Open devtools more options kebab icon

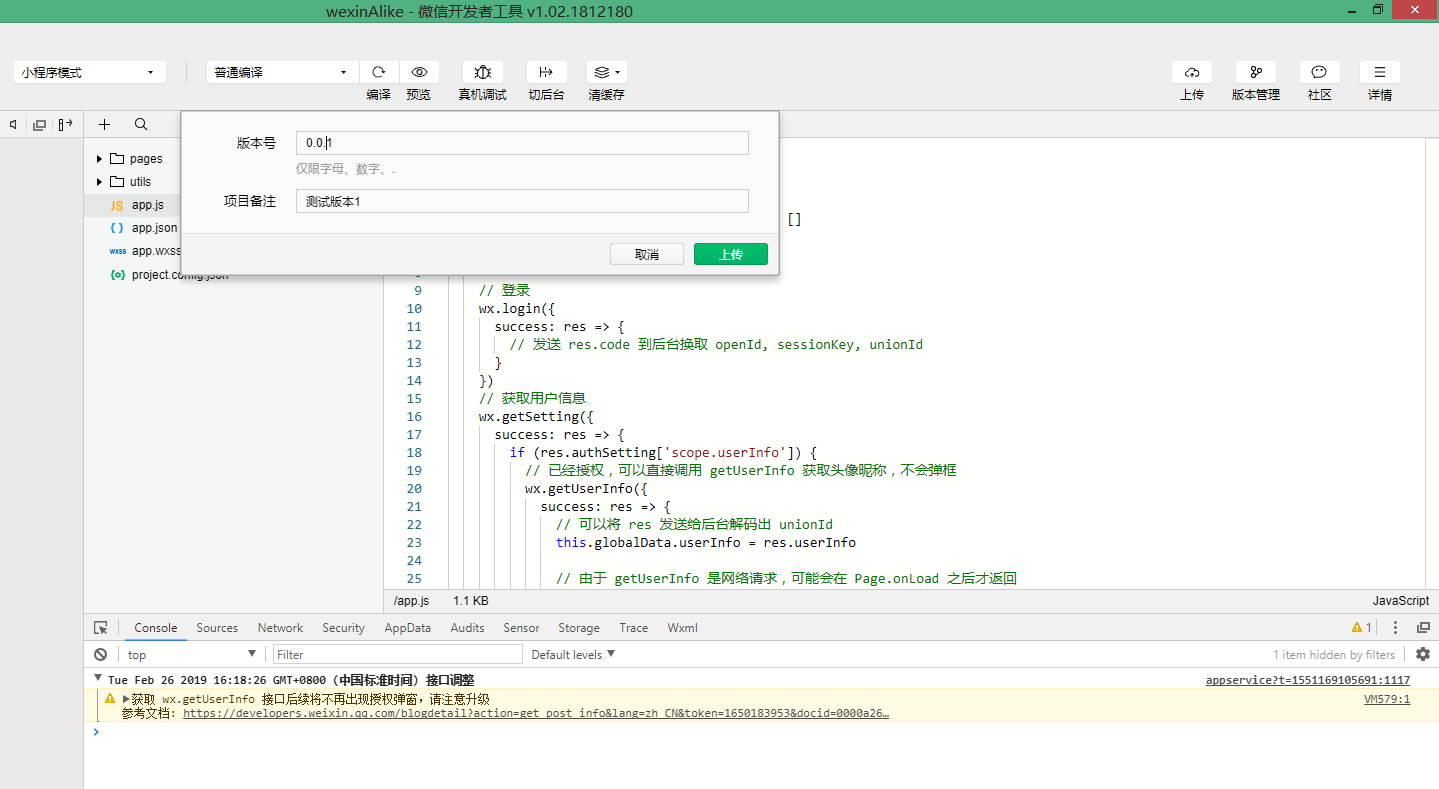coord(1396,628)
